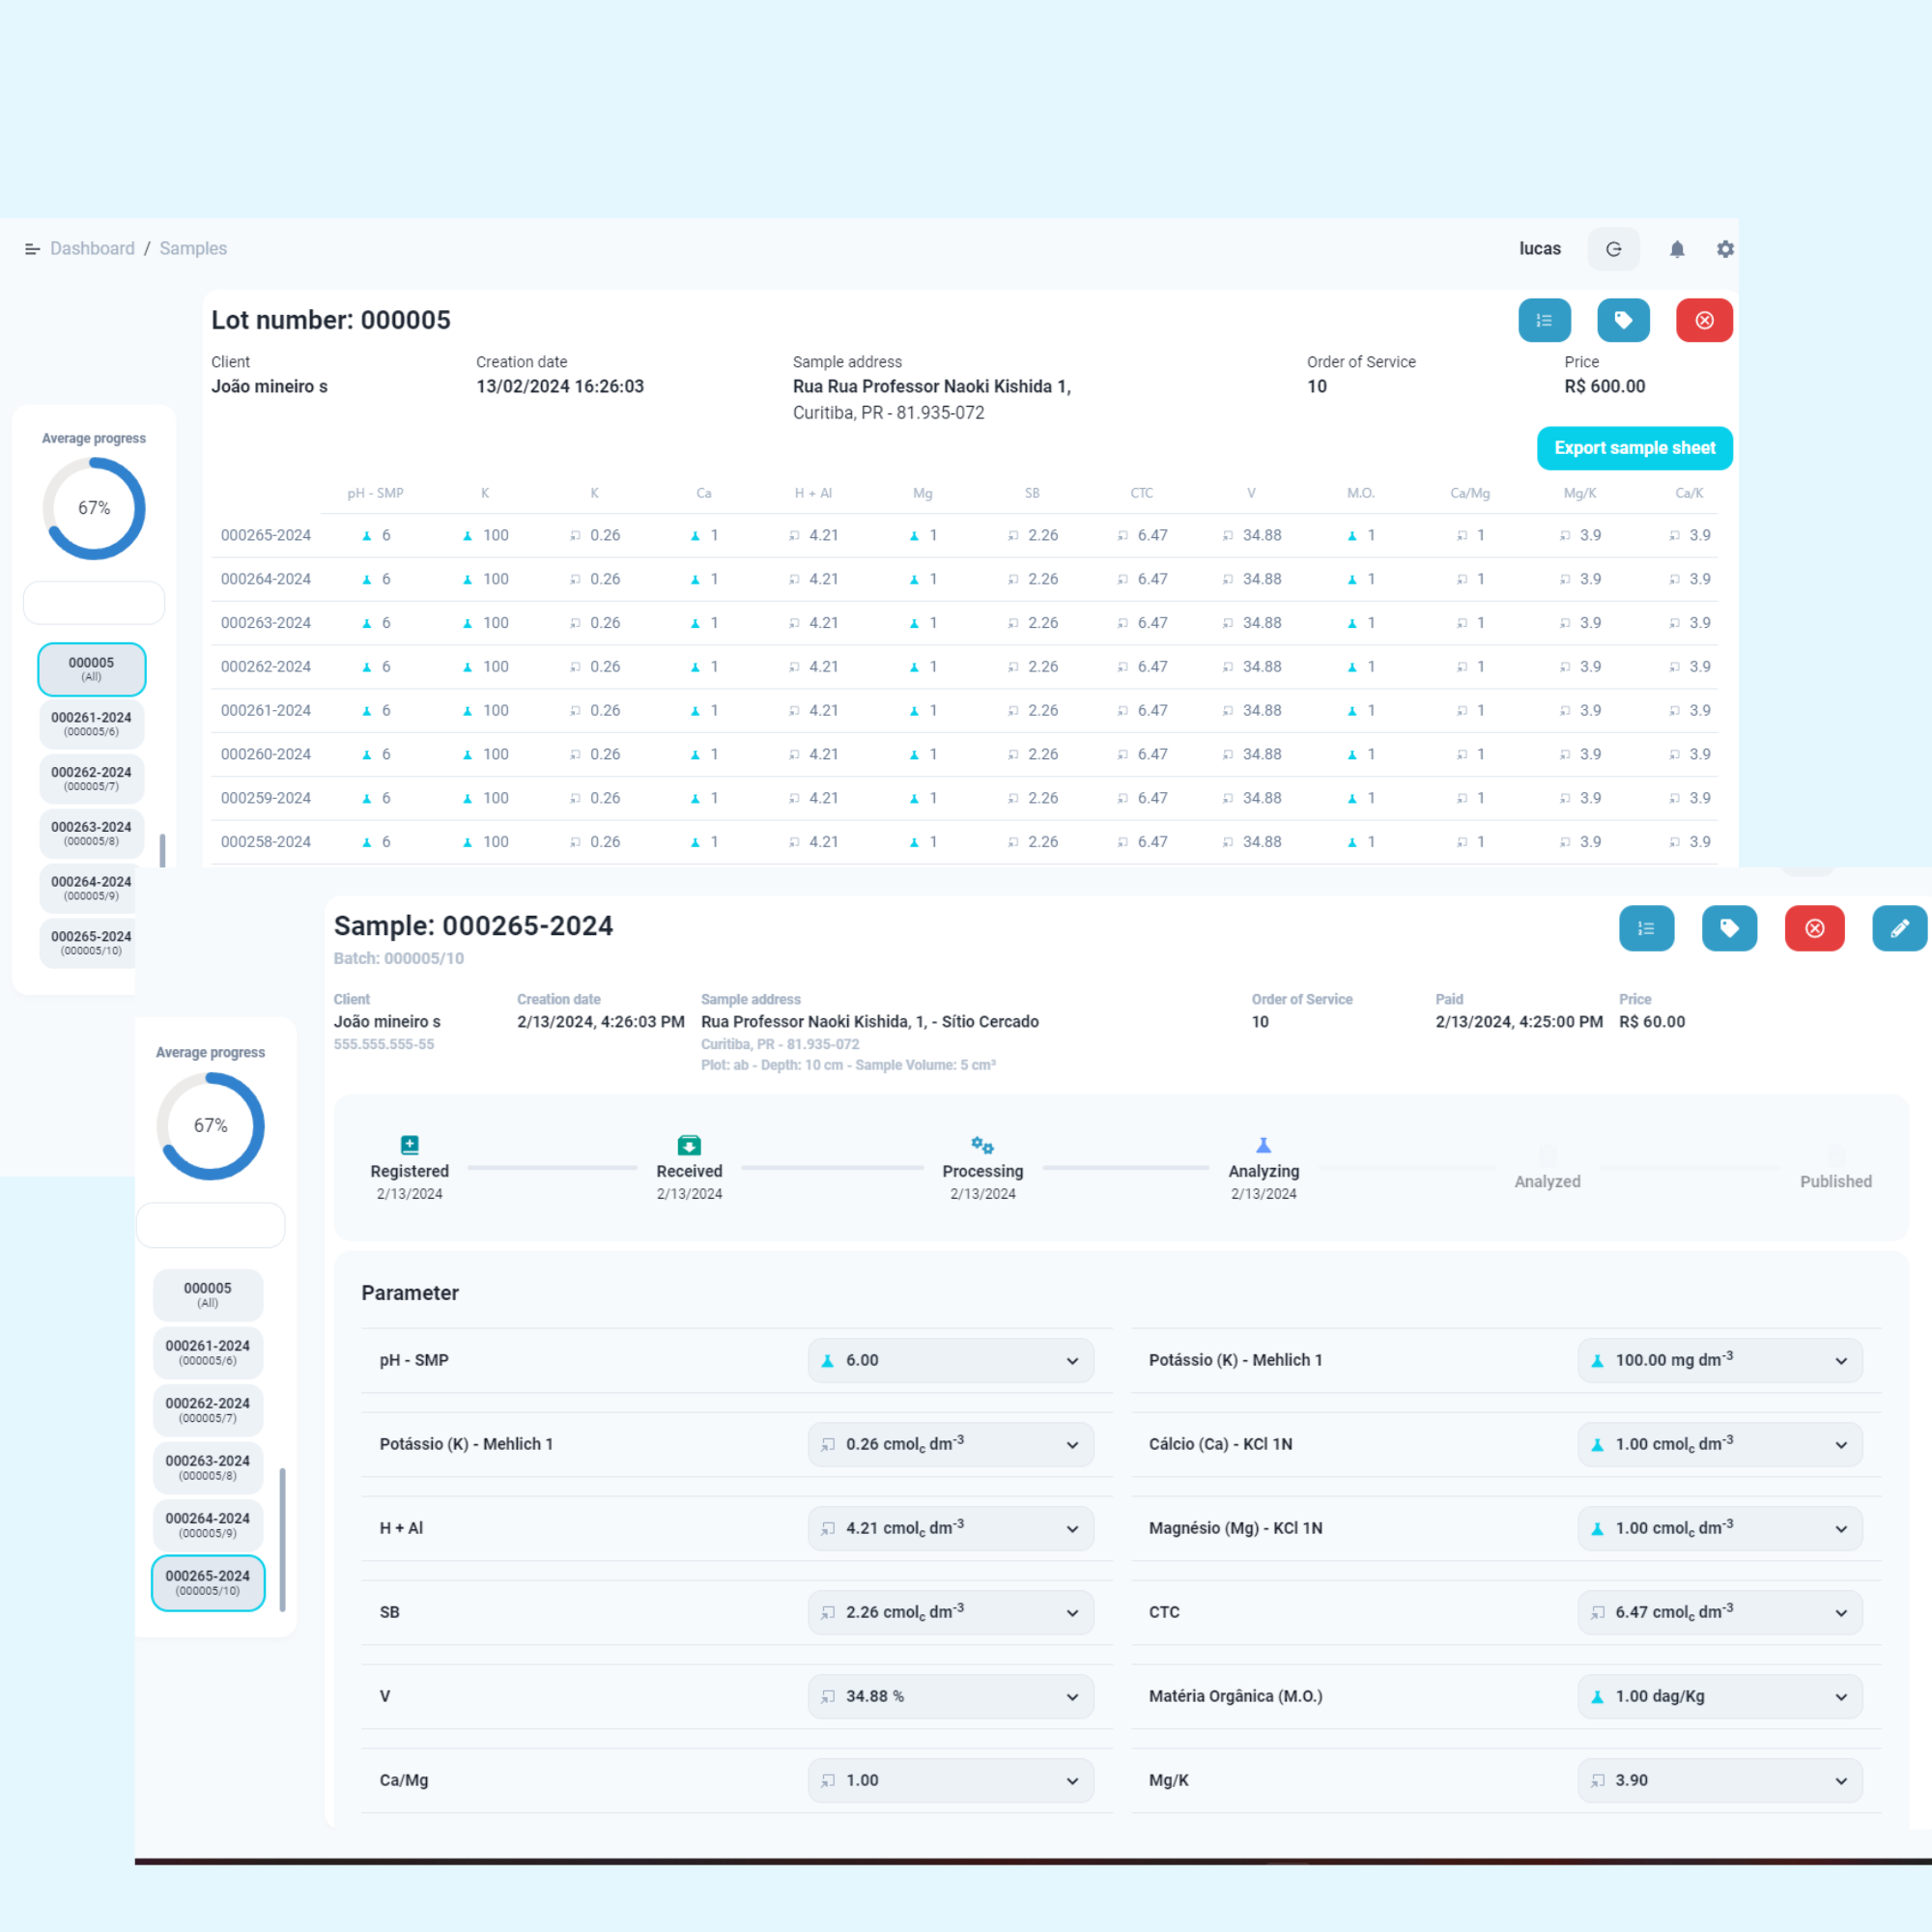This screenshot has height=1932, width=1932.
Task: Open the settings gear in header
Action: pos(1725,249)
